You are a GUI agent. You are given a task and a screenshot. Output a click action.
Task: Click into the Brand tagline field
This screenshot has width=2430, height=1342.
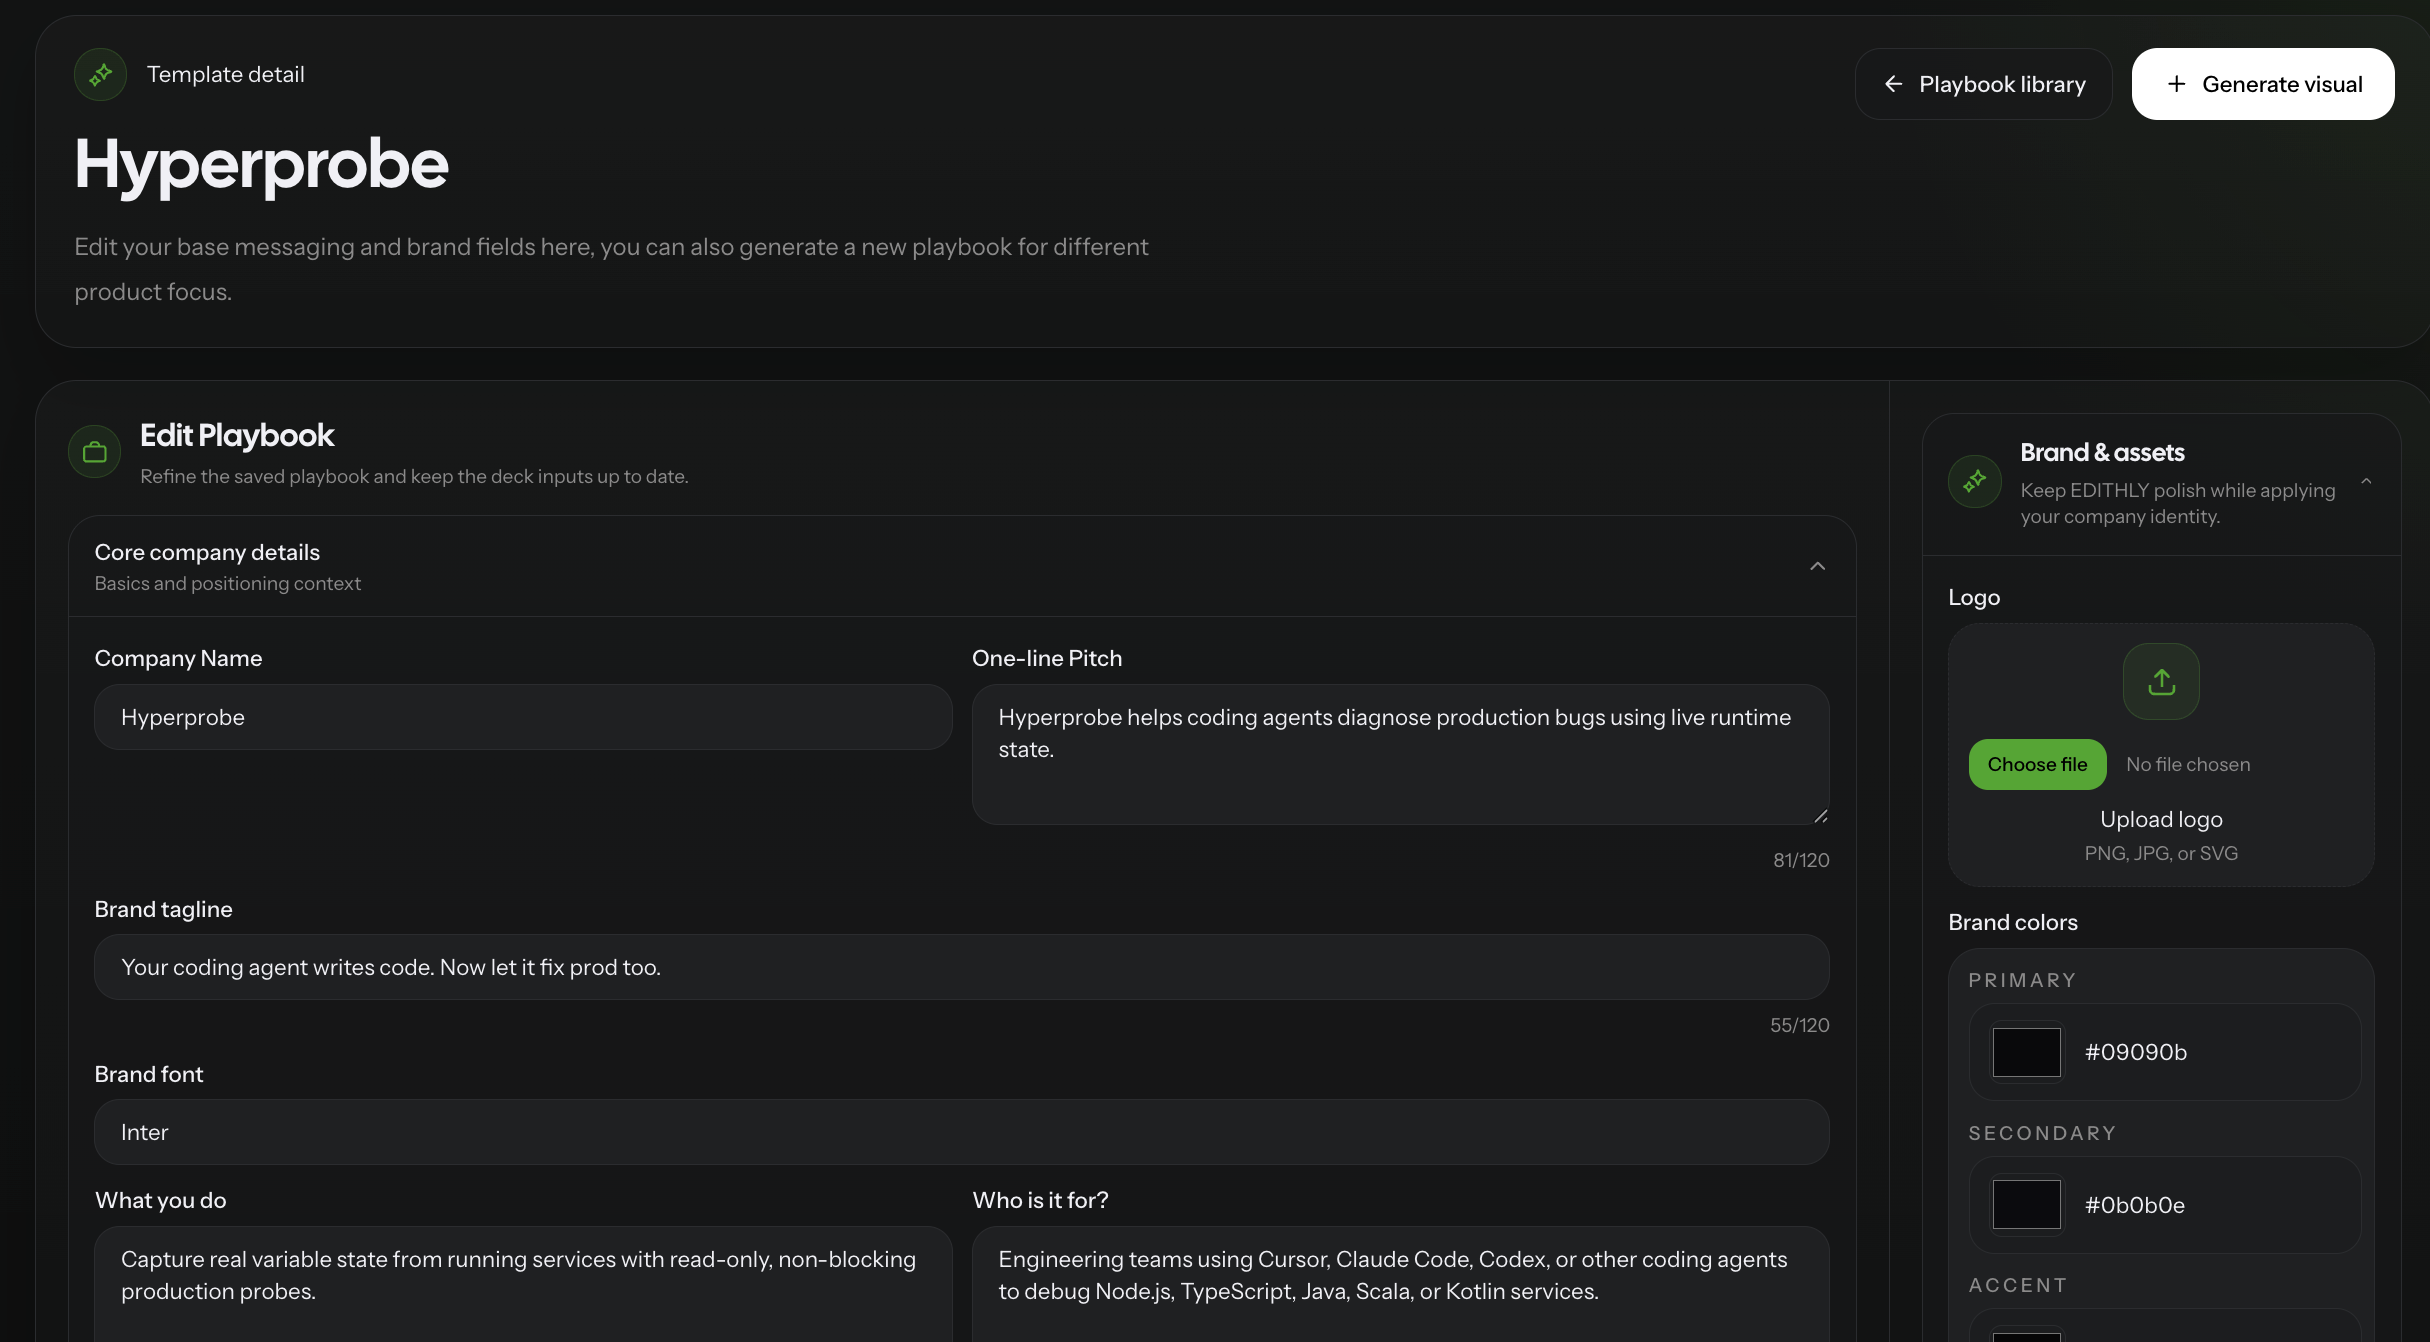pos(962,967)
